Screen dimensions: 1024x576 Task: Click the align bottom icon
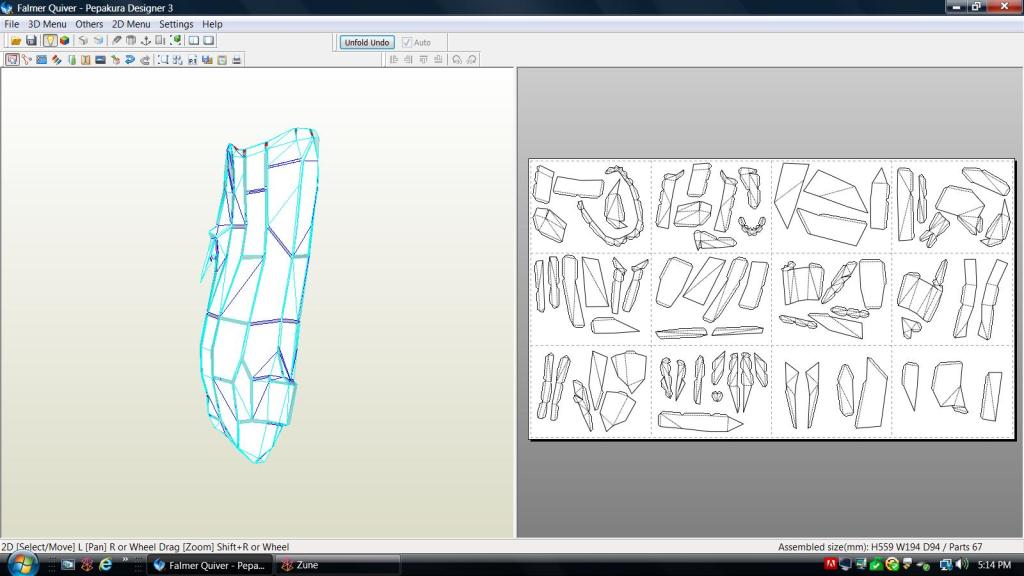[x=438, y=59]
